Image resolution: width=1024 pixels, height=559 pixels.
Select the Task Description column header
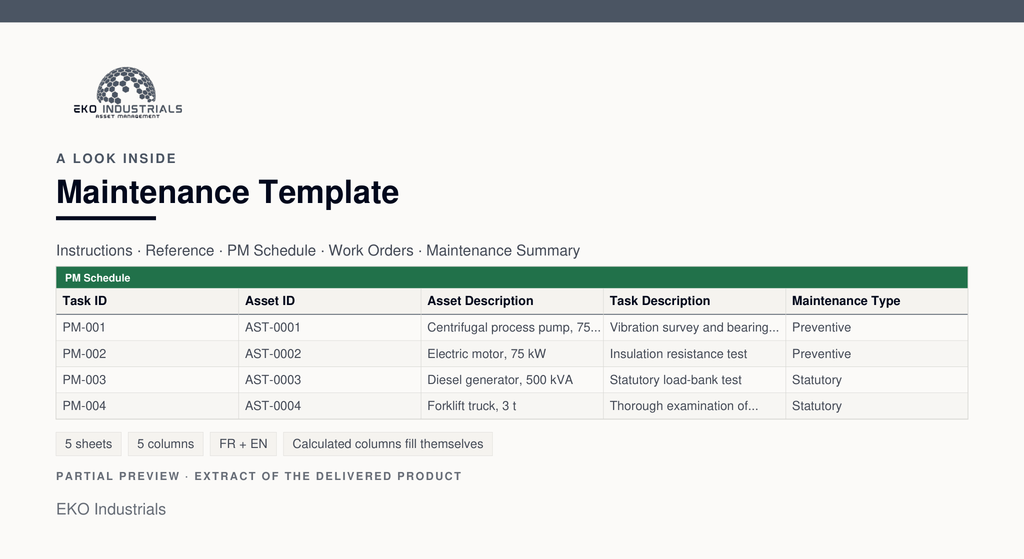694,301
